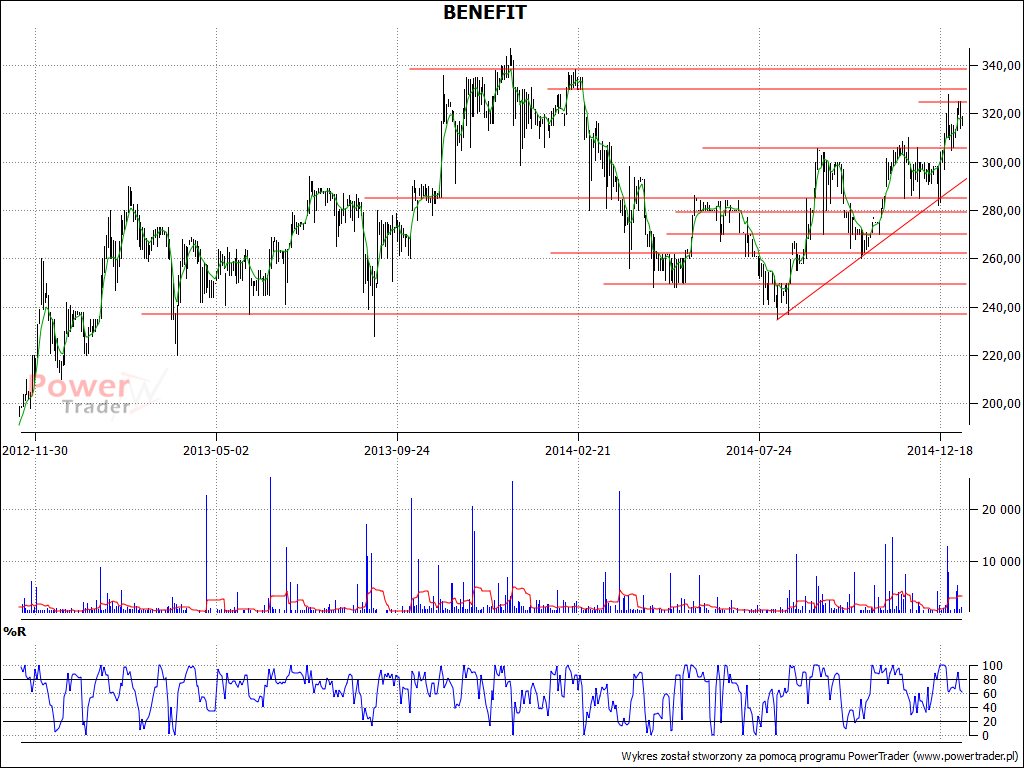Viewport: 1024px width, 768px height.
Task: Click the 2014-12-18 date label
Action: coord(940,451)
